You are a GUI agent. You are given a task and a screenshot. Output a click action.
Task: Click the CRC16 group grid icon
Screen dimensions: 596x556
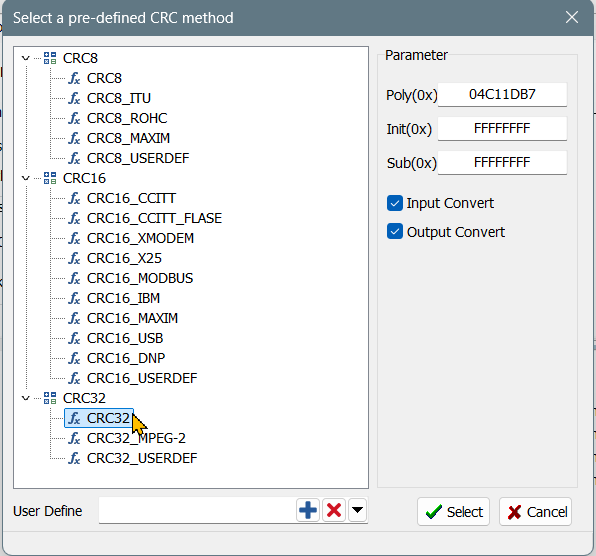coord(50,178)
